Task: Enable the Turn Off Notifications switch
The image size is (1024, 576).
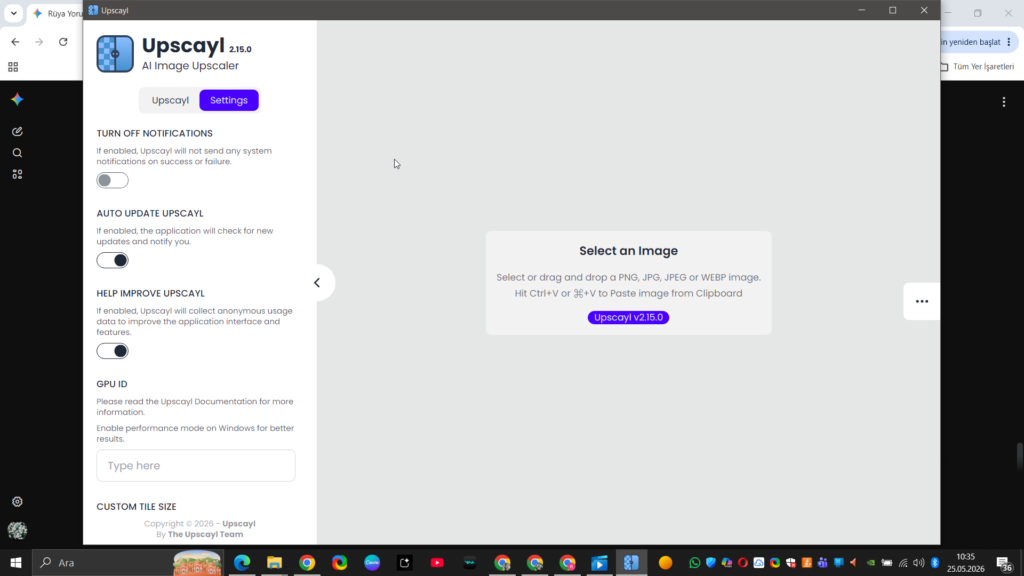Action: 112,180
